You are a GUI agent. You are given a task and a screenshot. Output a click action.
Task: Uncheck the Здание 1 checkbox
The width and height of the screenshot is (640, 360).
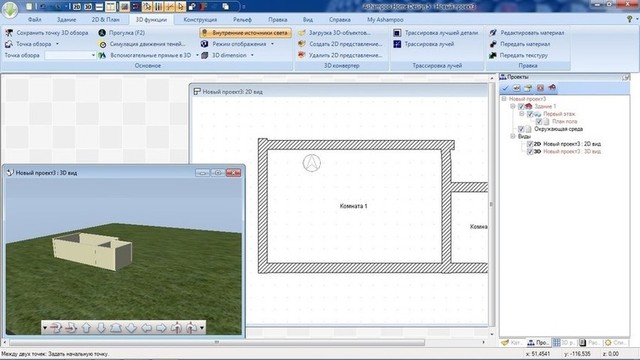pos(521,107)
